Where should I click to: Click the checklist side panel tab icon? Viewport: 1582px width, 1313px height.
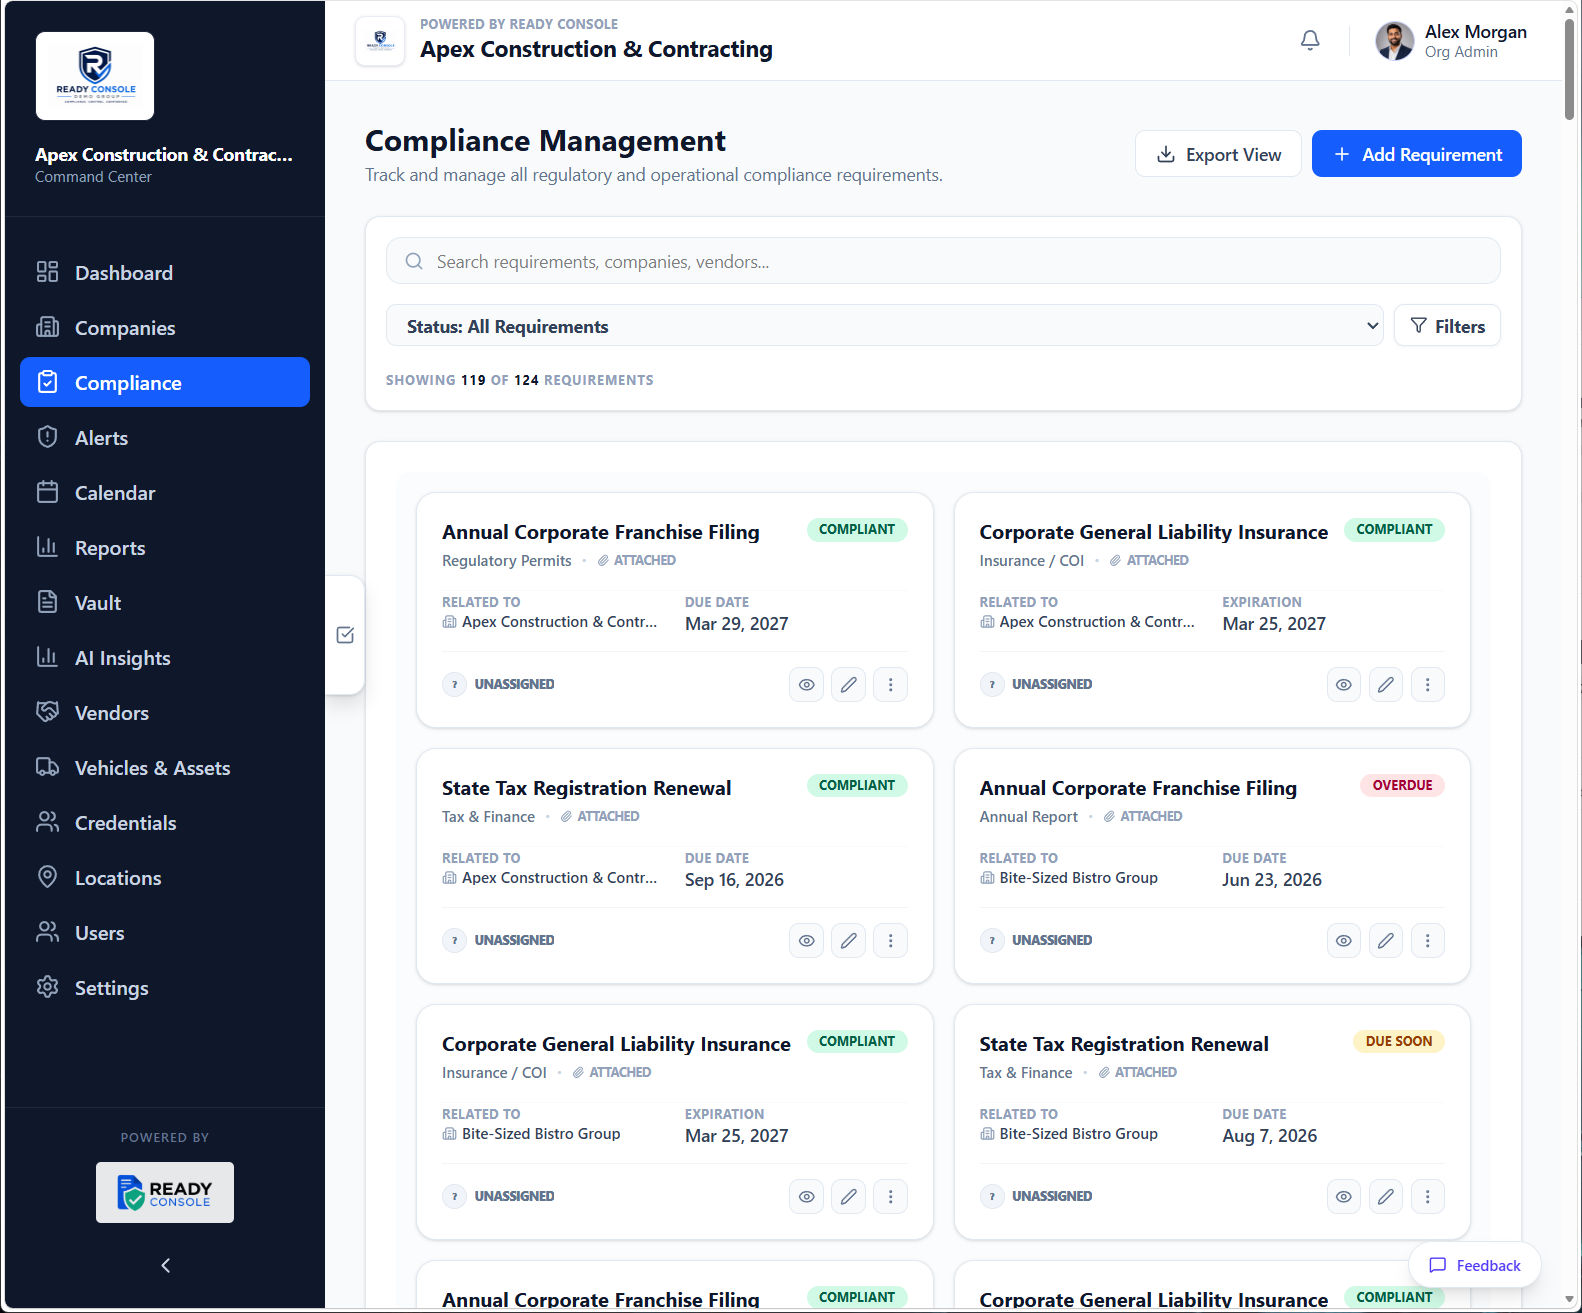(345, 635)
